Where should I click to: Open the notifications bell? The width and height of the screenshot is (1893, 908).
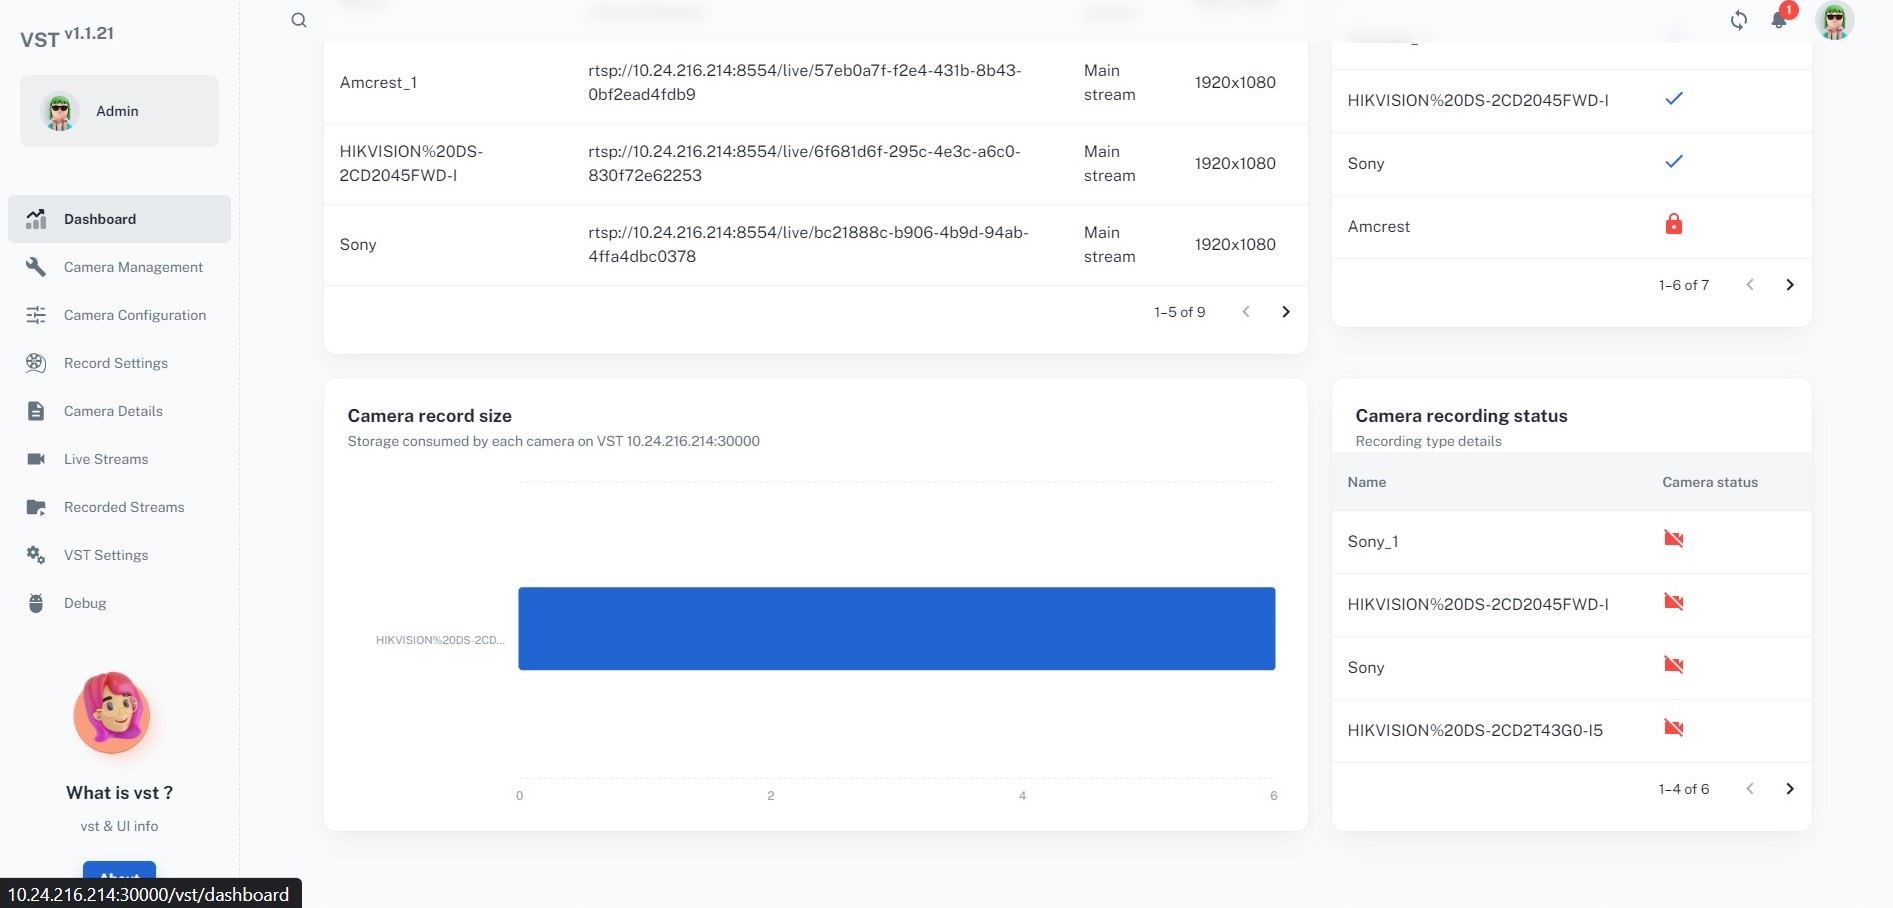click(x=1779, y=20)
